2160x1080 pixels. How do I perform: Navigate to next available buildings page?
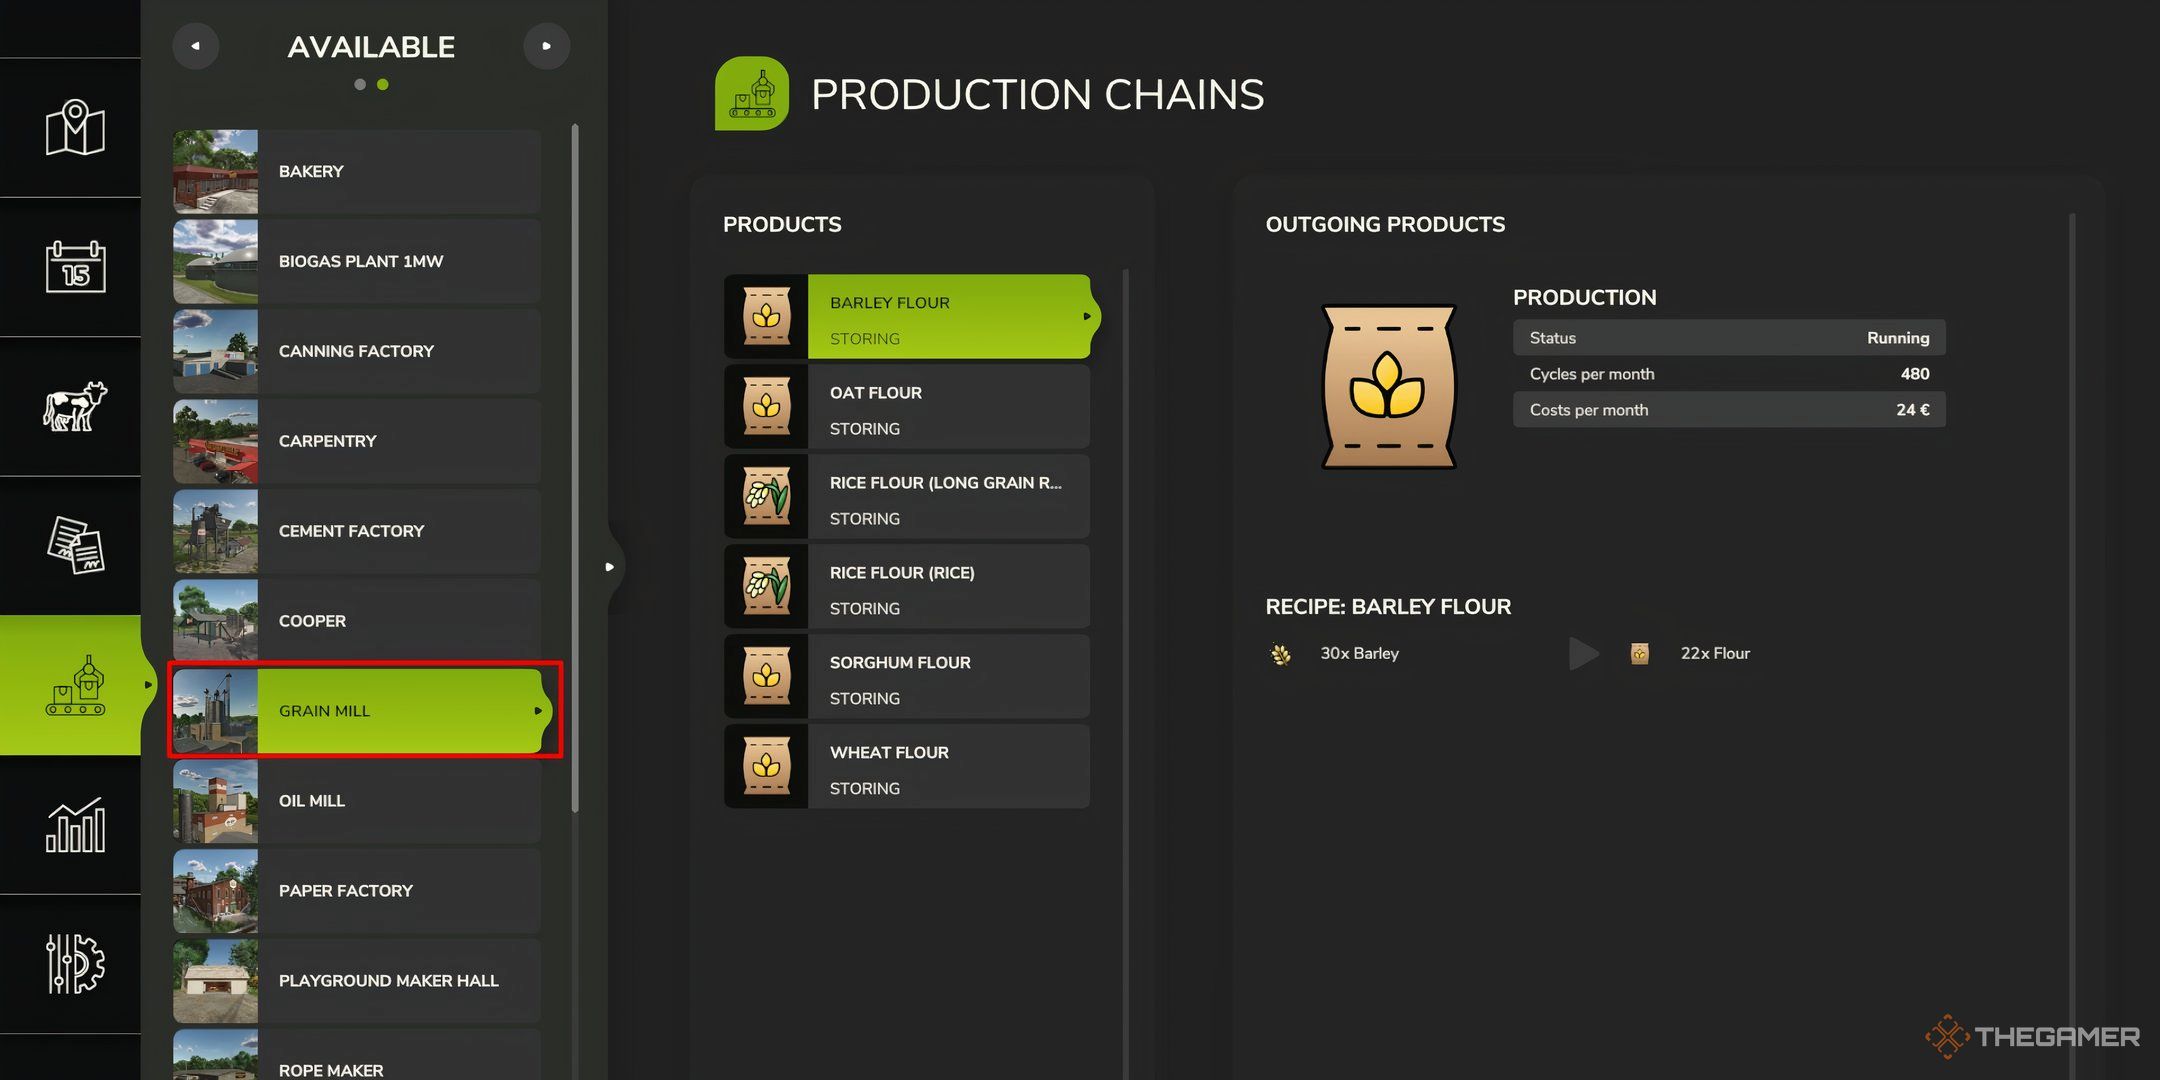click(544, 45)
